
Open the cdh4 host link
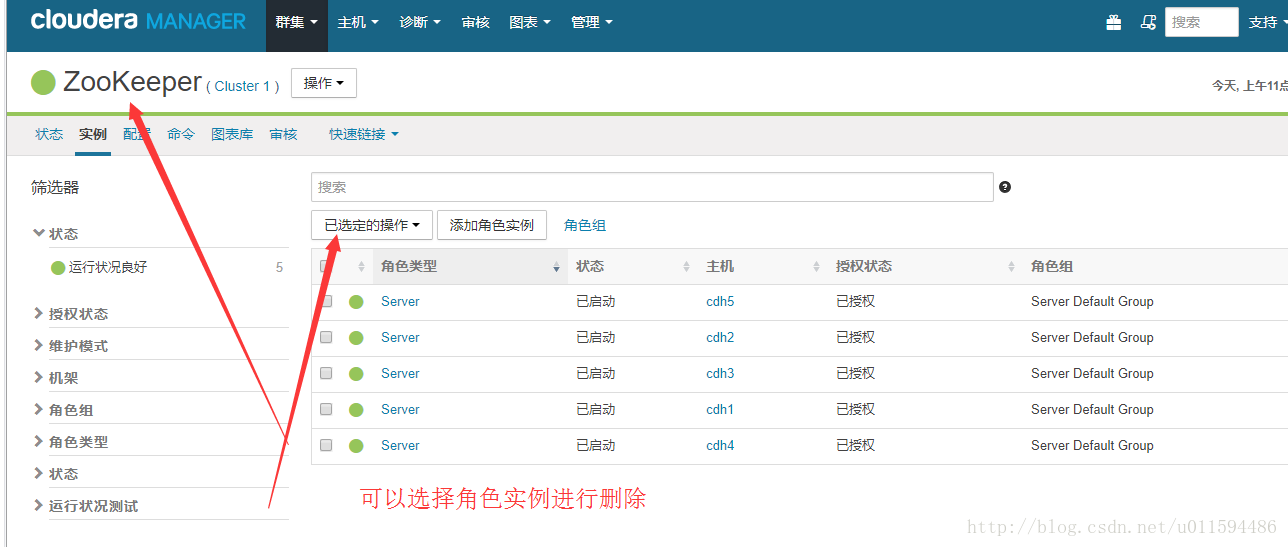(x=720, y=445)
